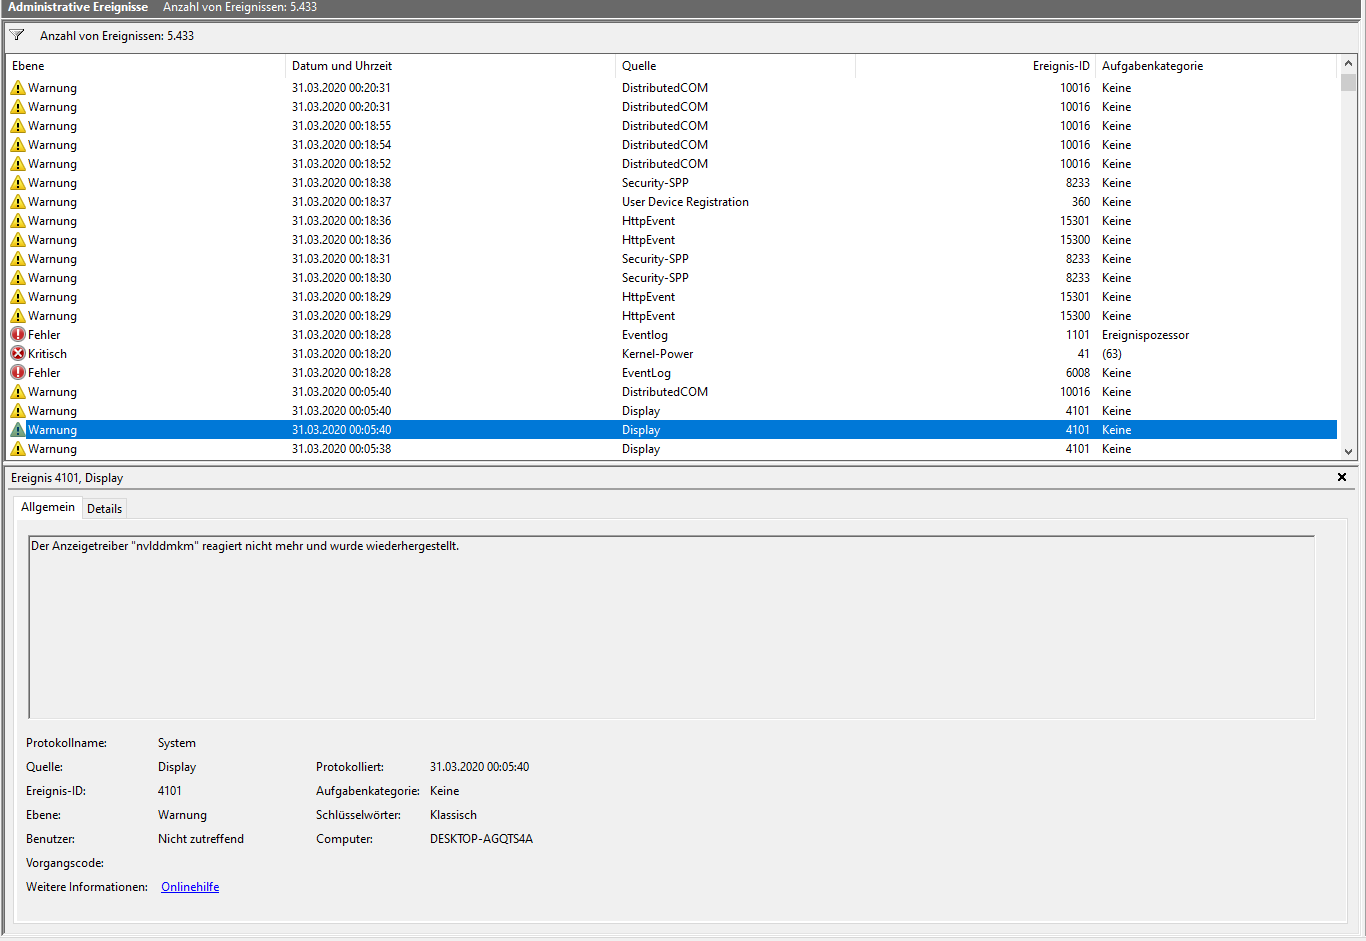Click the DESKTOP-AGQTS4A computer name value
Viewport: 1366px width, 941px height.
[481, 839]
